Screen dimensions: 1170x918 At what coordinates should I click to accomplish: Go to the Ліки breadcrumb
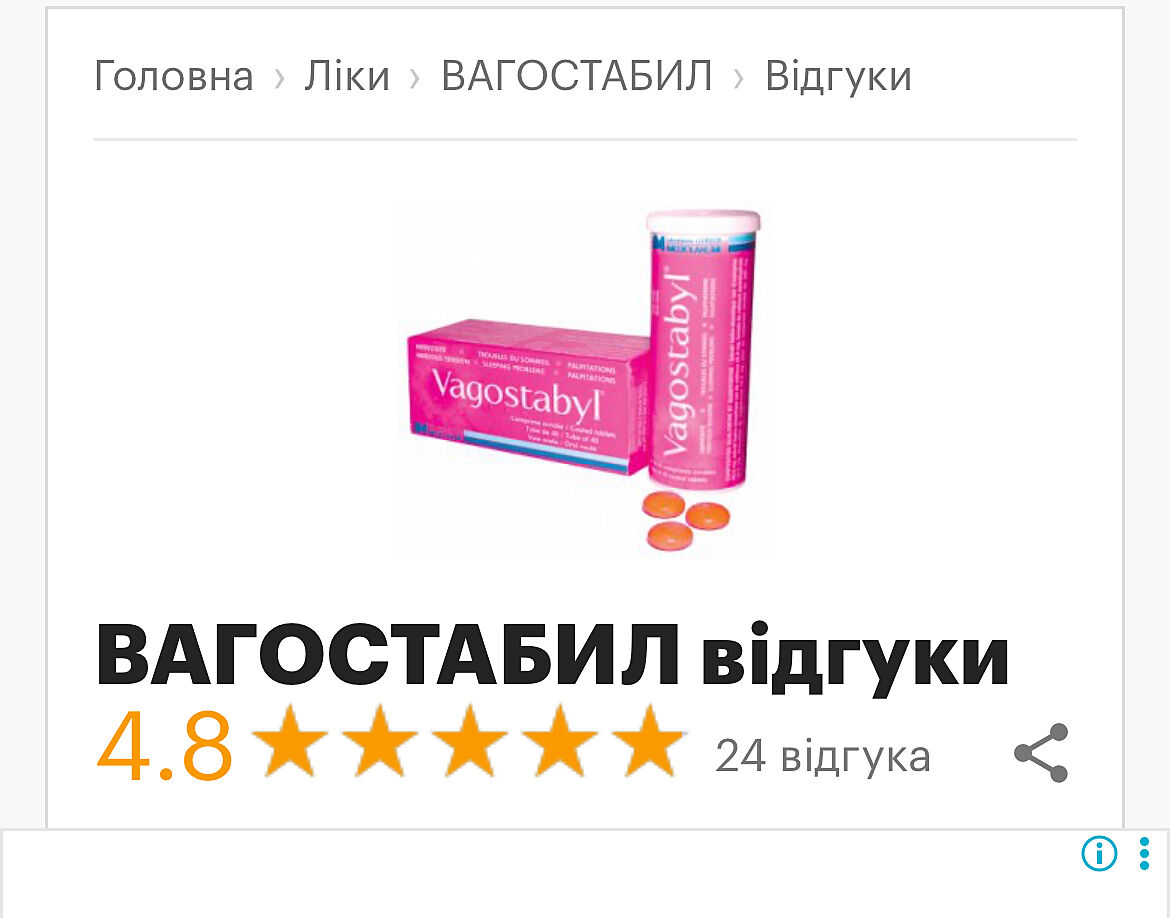(346, 76)
